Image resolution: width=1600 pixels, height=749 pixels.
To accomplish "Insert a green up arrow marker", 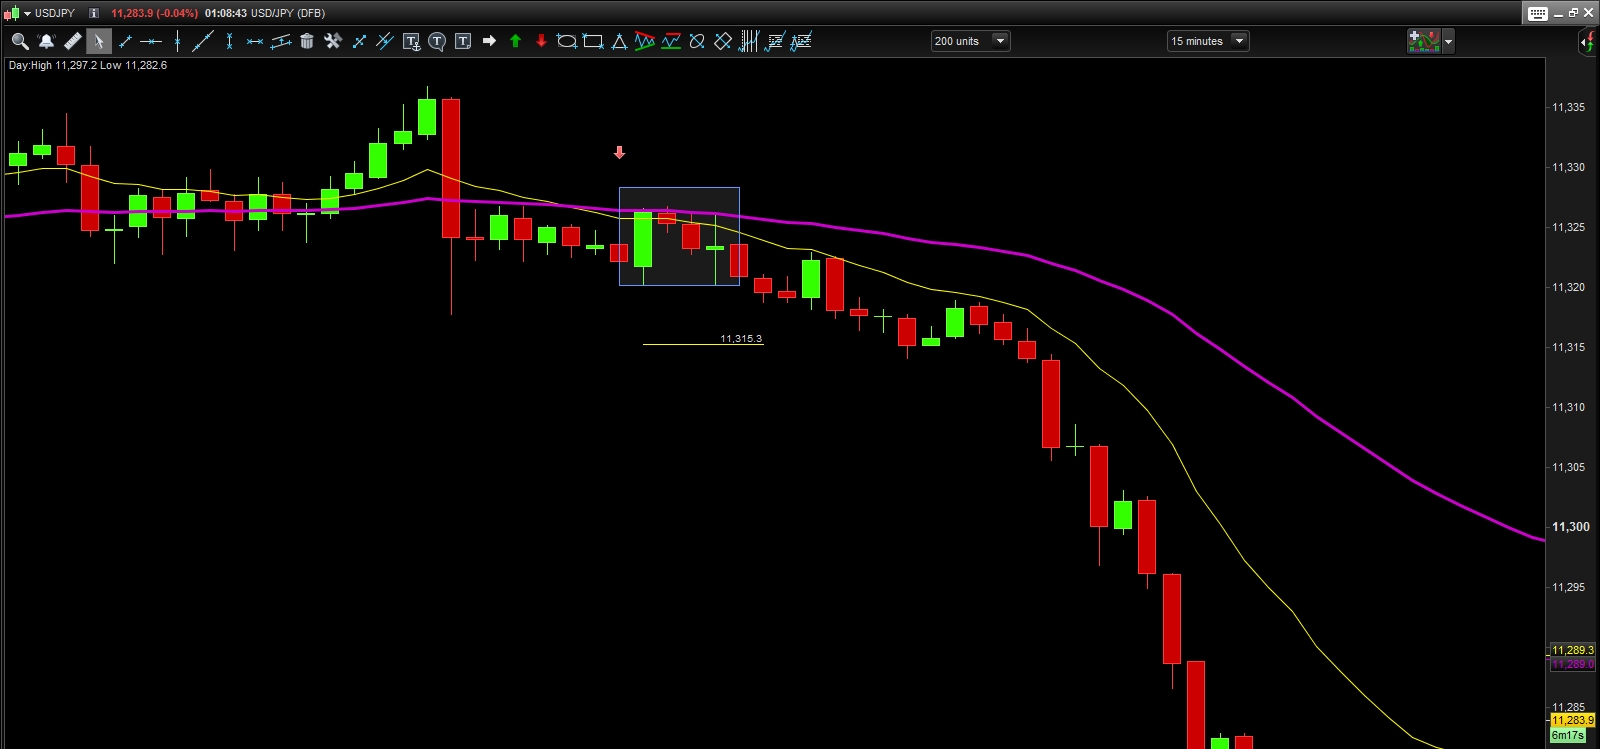I will click(515, 41).
